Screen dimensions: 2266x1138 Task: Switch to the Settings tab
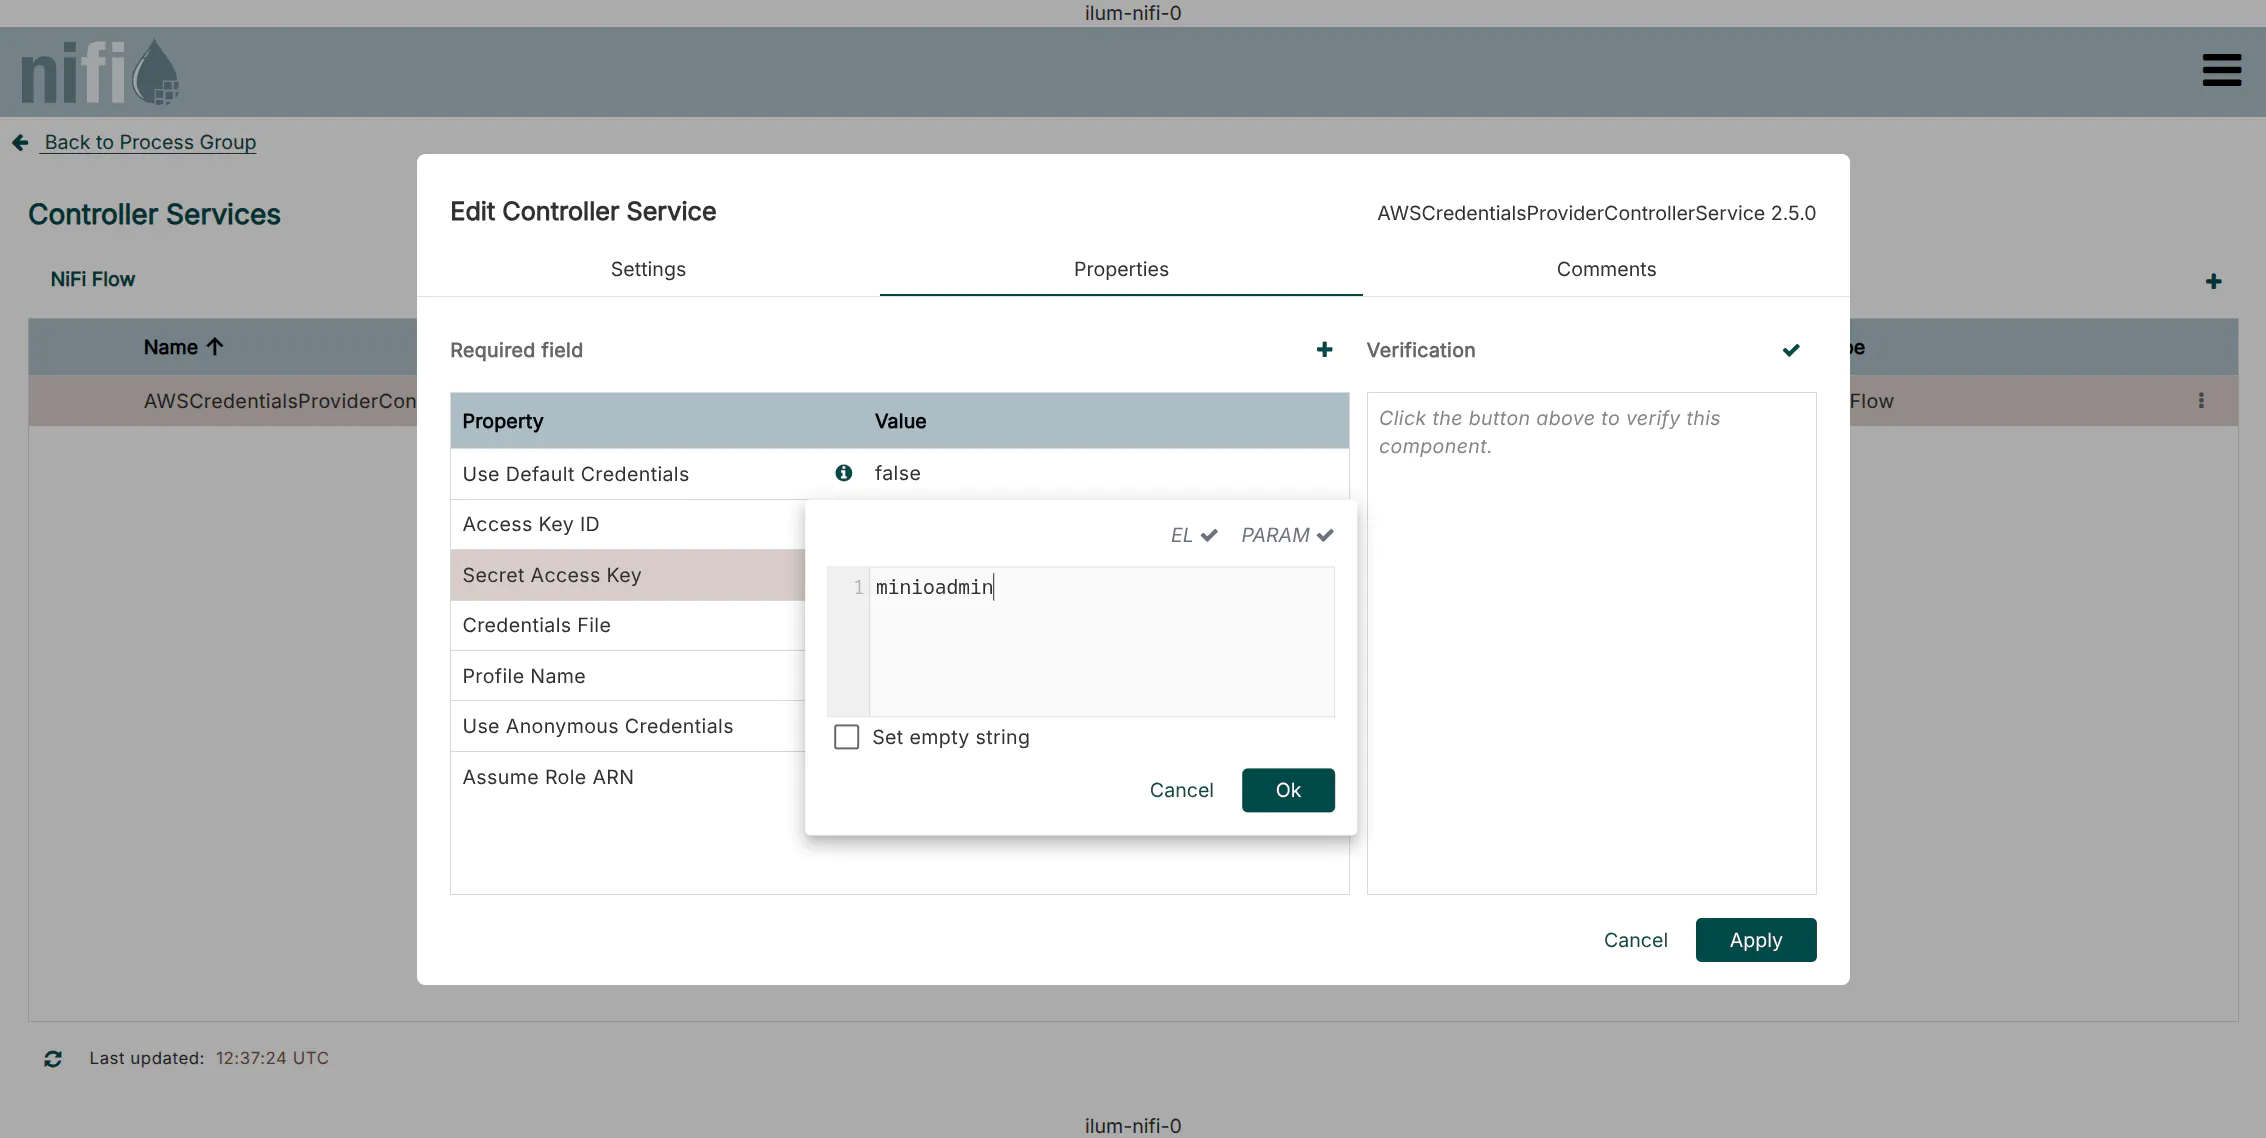647,269
